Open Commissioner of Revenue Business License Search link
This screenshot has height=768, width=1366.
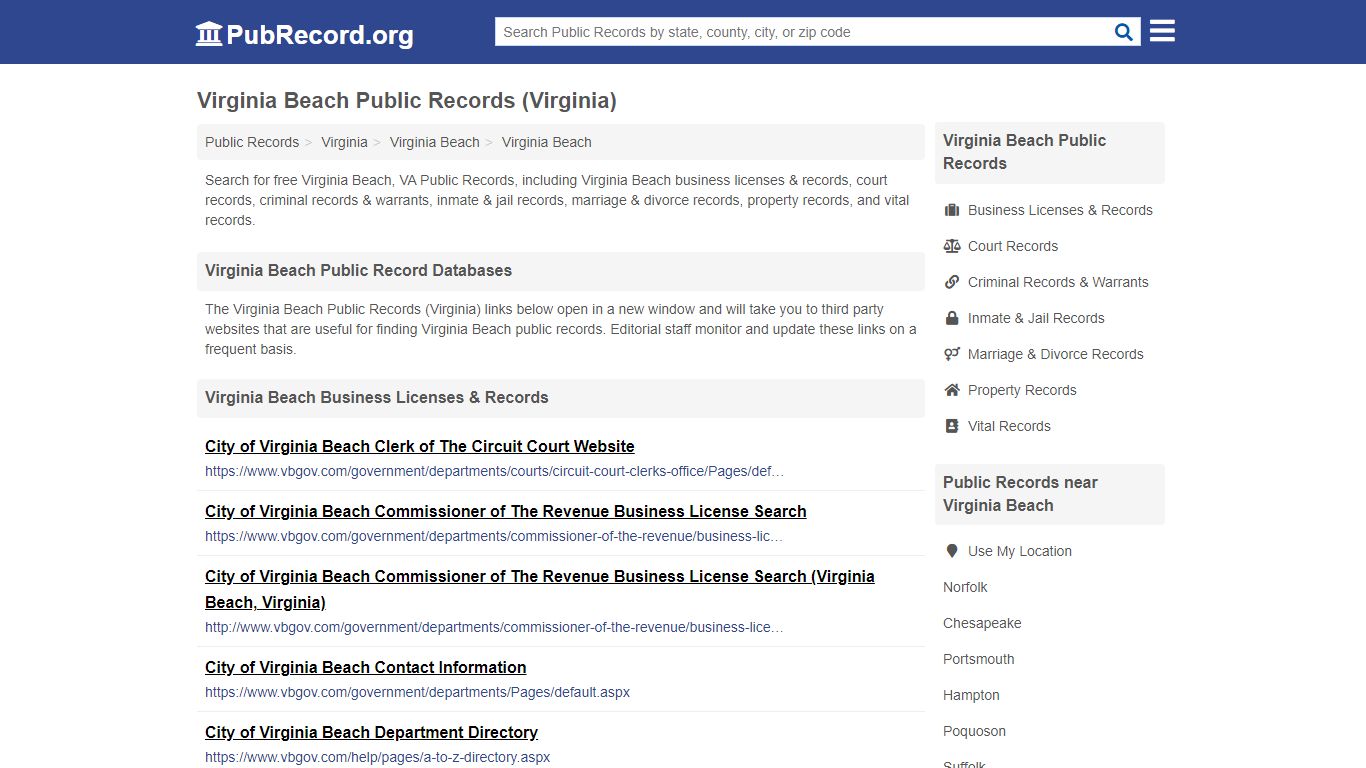pyautogui.click(x=506, y=511)
